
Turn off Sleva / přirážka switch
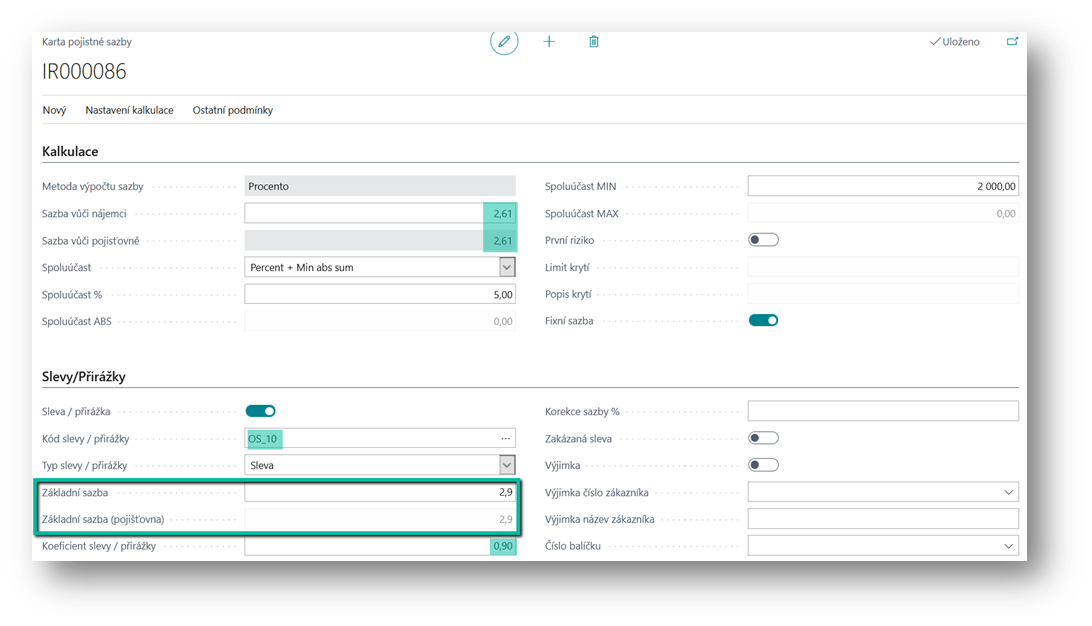coord(260,411)
